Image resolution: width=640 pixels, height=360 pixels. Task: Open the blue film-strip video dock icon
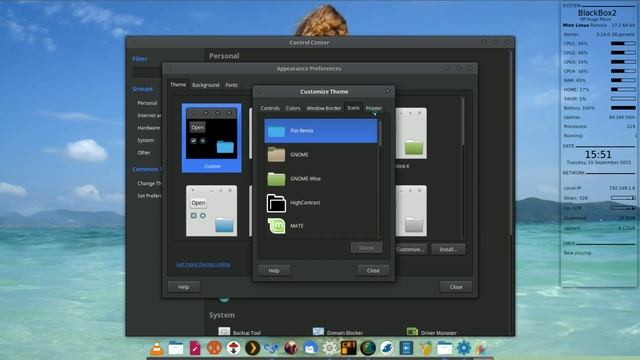tap(406, 348)
